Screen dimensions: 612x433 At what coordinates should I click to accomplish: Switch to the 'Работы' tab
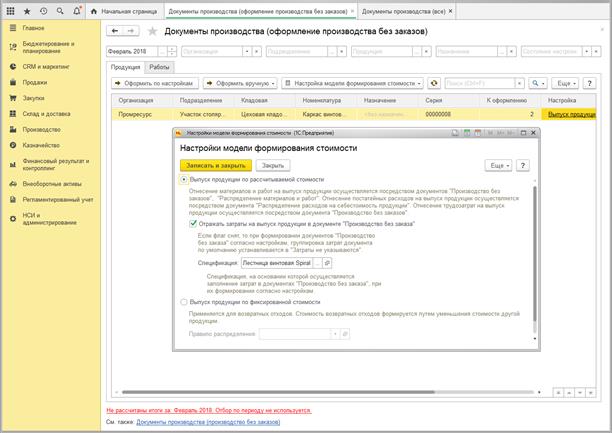[x=159, y=66]
